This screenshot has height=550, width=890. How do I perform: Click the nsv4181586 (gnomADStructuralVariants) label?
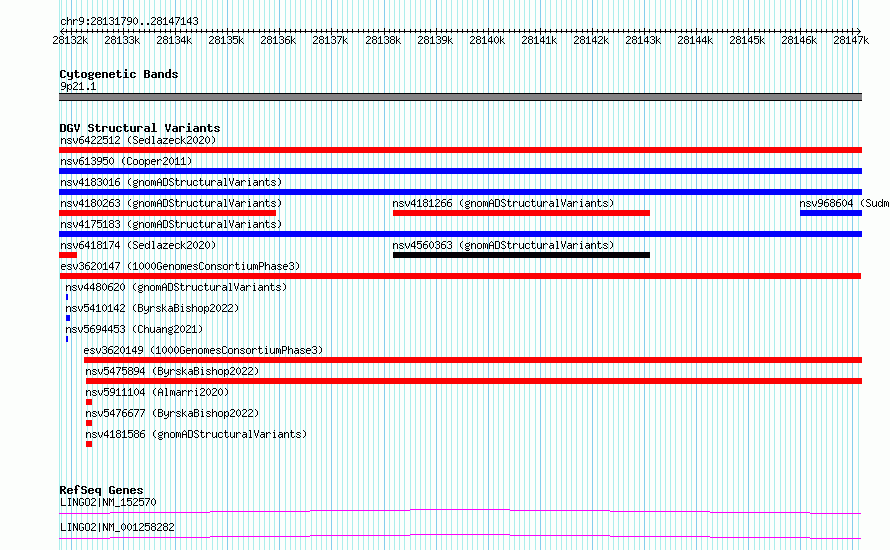click(196, 434)
